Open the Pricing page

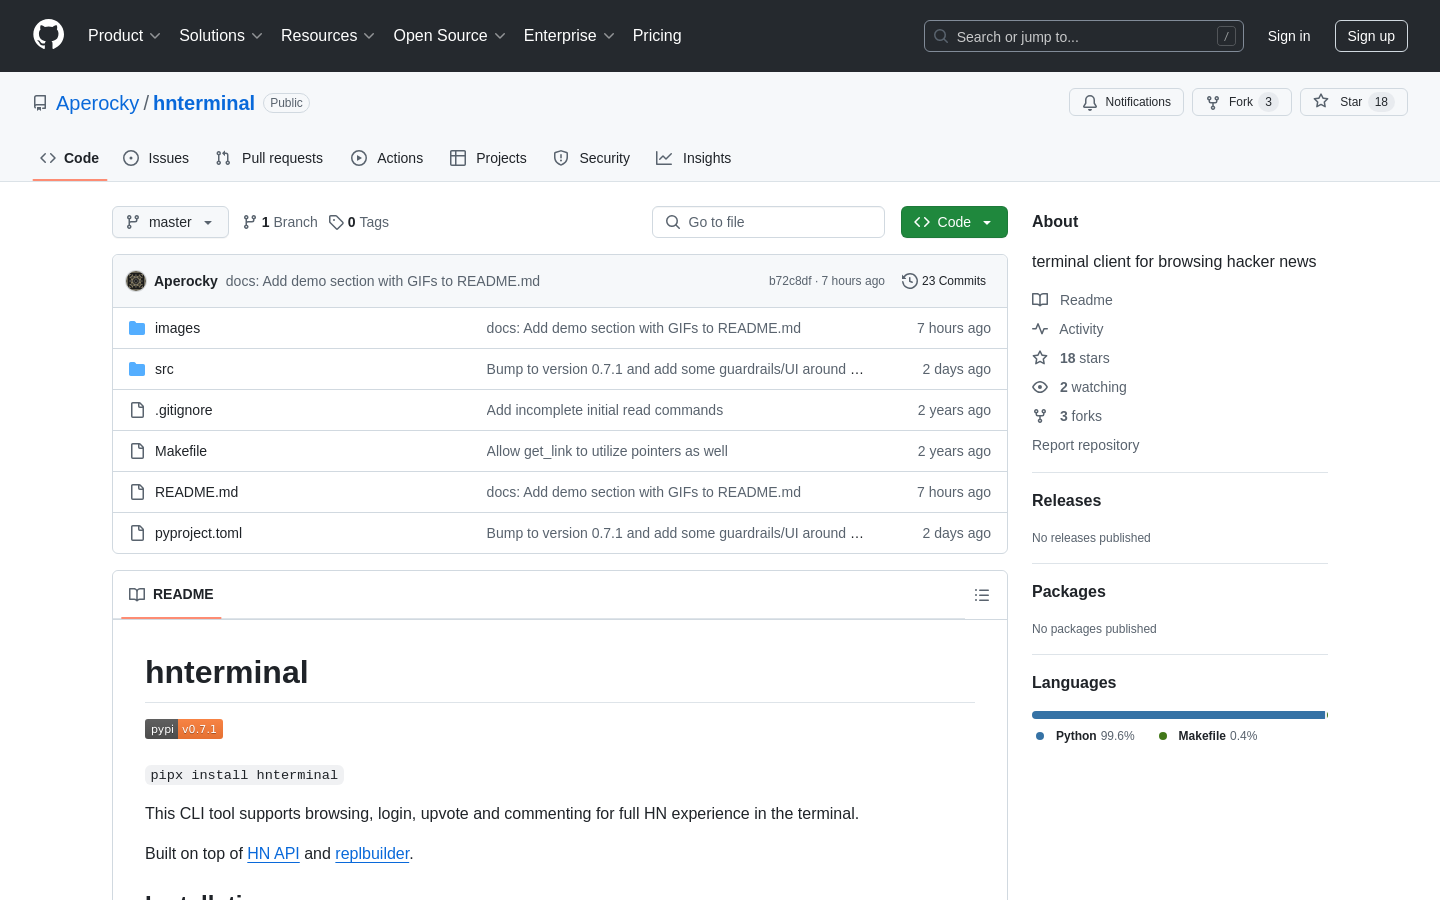(x=657, y=36)
